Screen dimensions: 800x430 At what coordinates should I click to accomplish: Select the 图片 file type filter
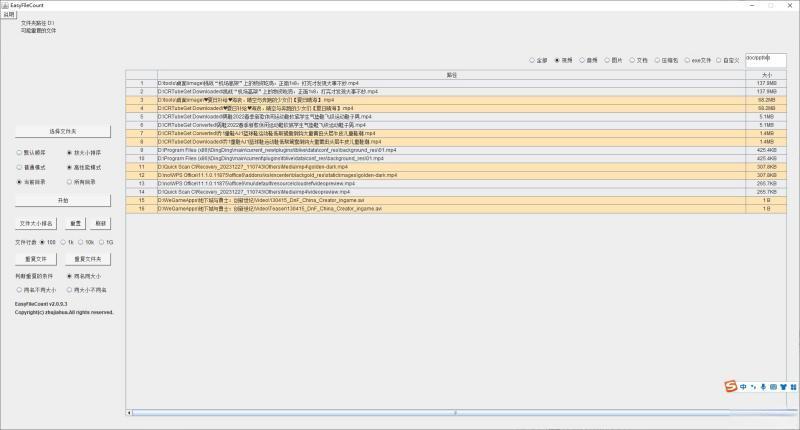(613, 60)
